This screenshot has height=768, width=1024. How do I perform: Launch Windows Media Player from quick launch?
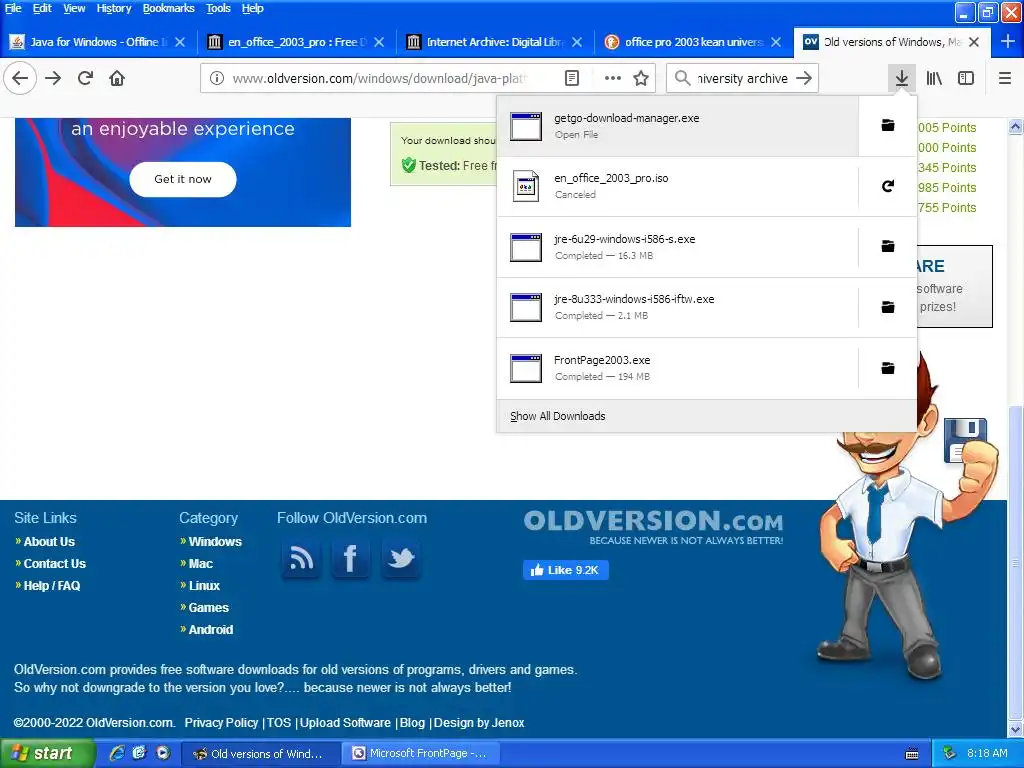163,753
